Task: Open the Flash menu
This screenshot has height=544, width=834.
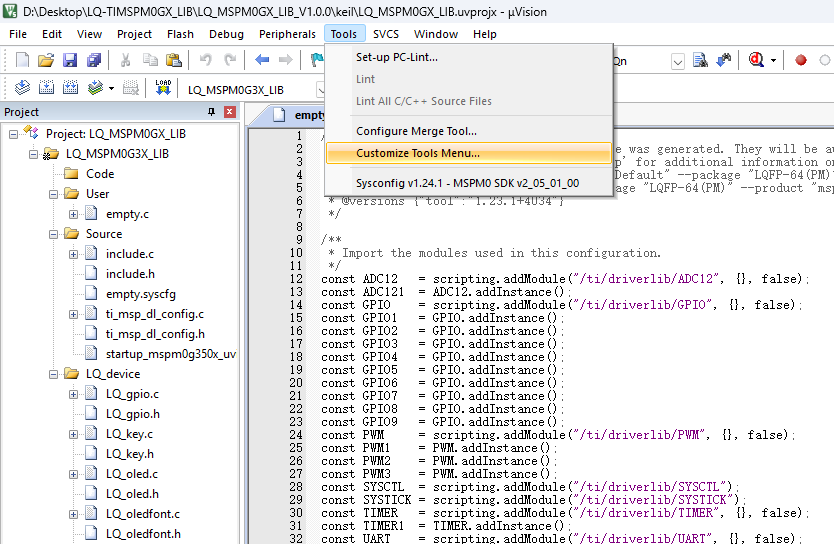Action: 180,34
